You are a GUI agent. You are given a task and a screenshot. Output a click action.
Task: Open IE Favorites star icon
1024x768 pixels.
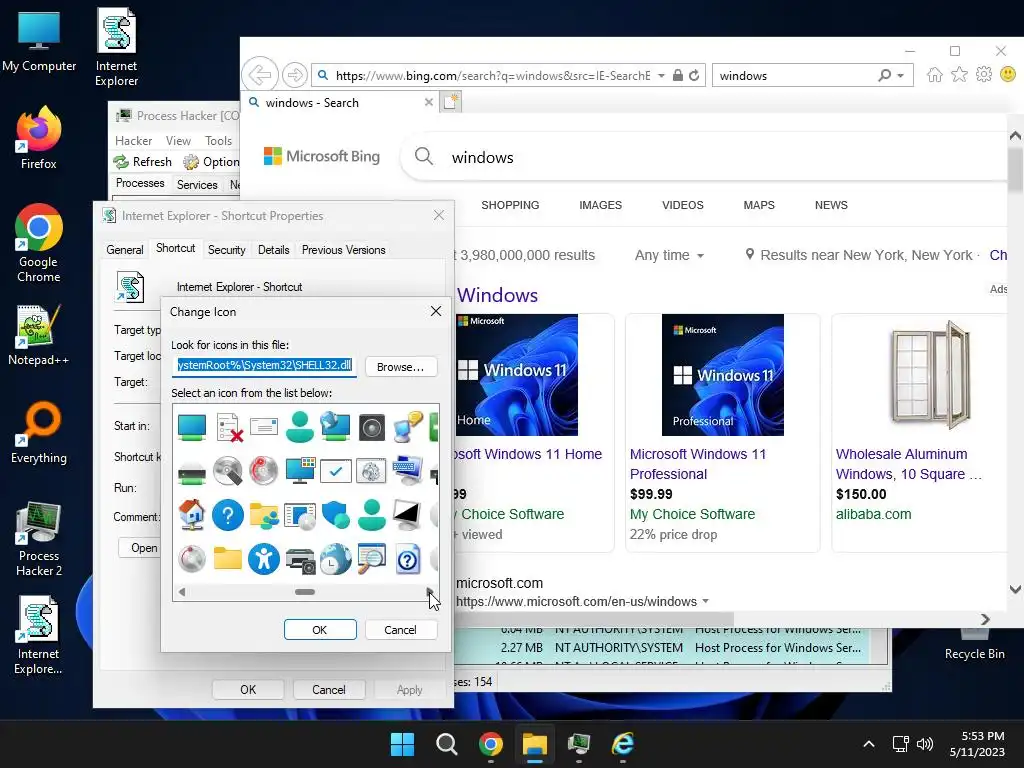coord(959,74)
